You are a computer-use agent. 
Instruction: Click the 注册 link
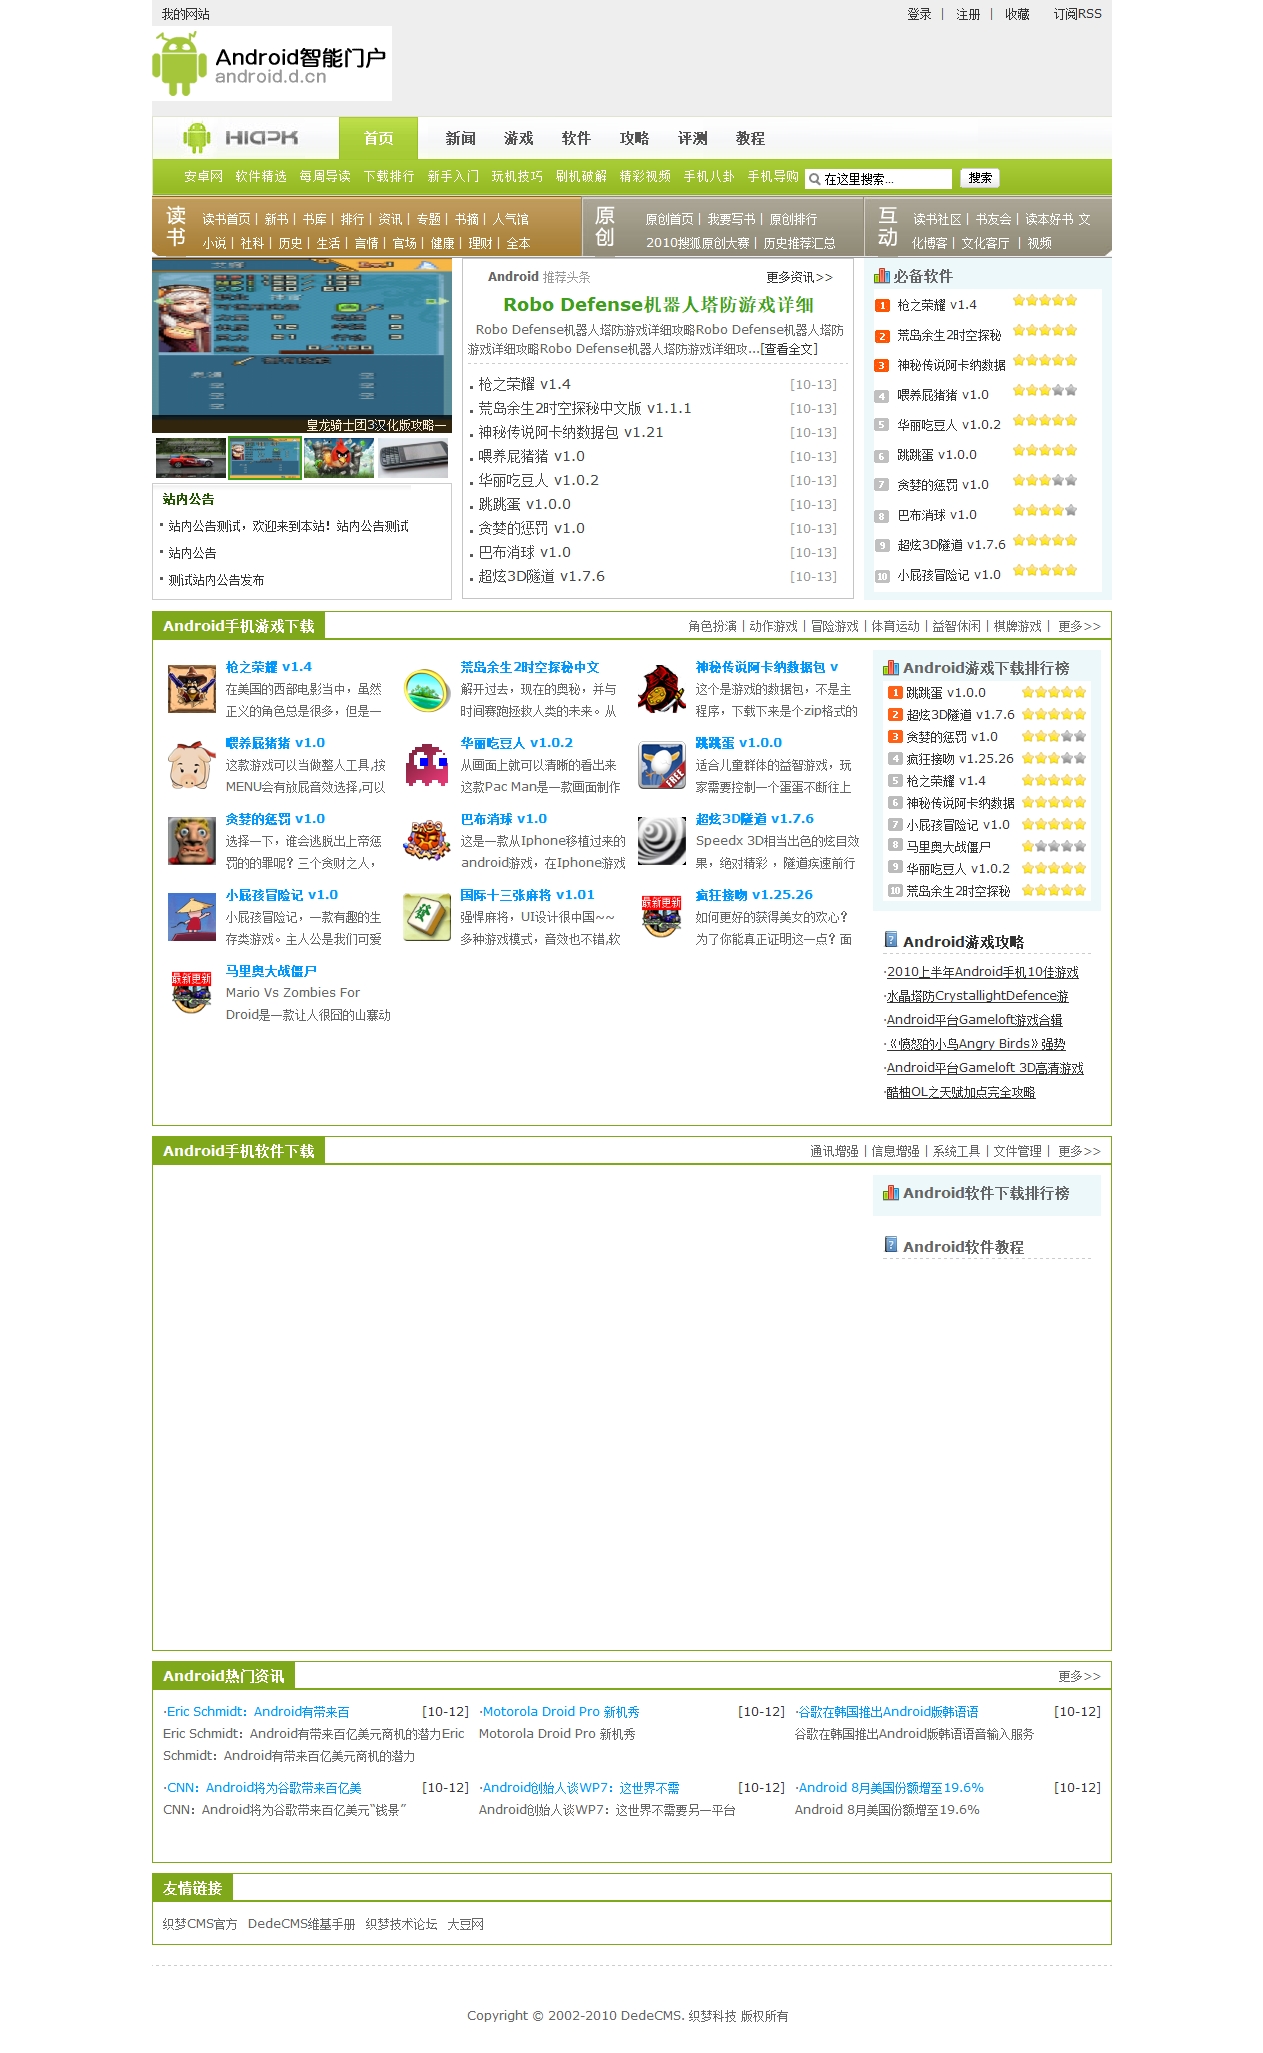coord(968,14)
